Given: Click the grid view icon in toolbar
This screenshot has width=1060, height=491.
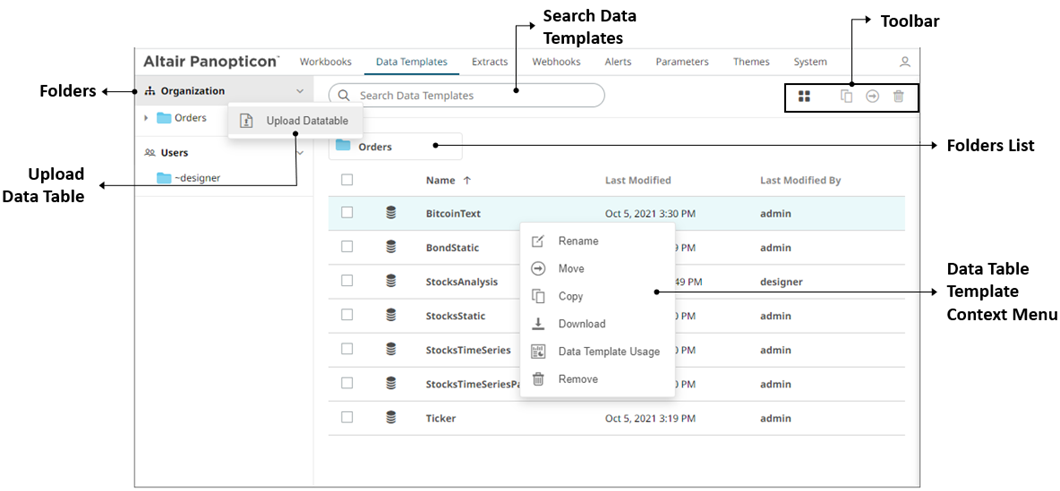Looking at the screenshot, I should [805, 96].
